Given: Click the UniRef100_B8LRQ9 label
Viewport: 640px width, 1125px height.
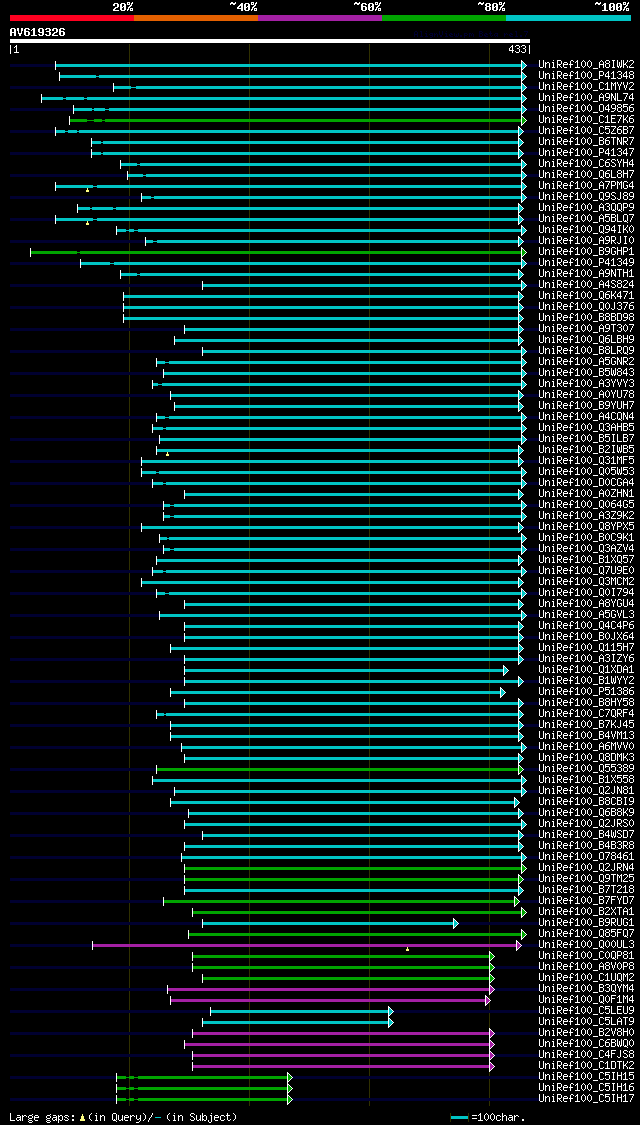Looking at the screenshot, I should coord(586,351).
